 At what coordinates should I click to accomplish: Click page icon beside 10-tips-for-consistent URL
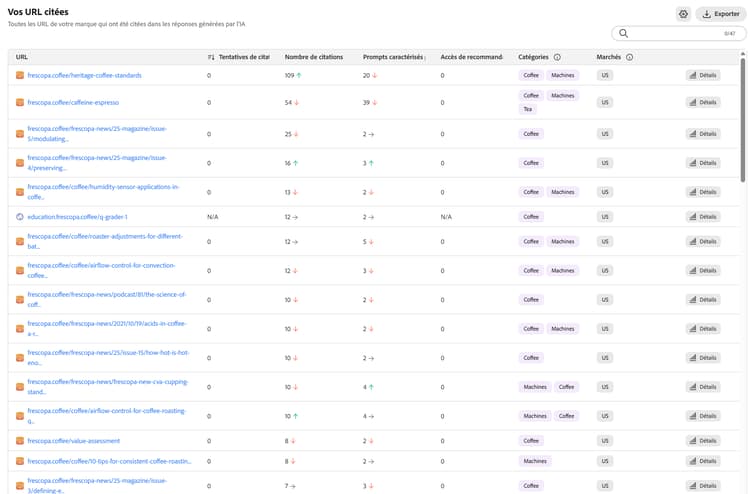tap(20, 461)
